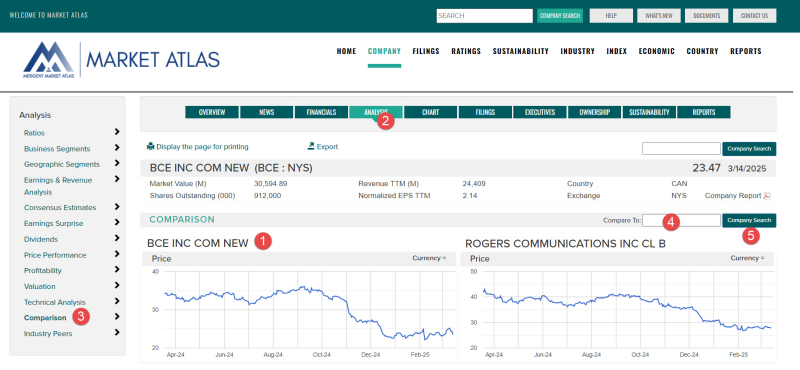800x370 pixels.
Task: Select Valuation in sidebar
Action: 40,287
